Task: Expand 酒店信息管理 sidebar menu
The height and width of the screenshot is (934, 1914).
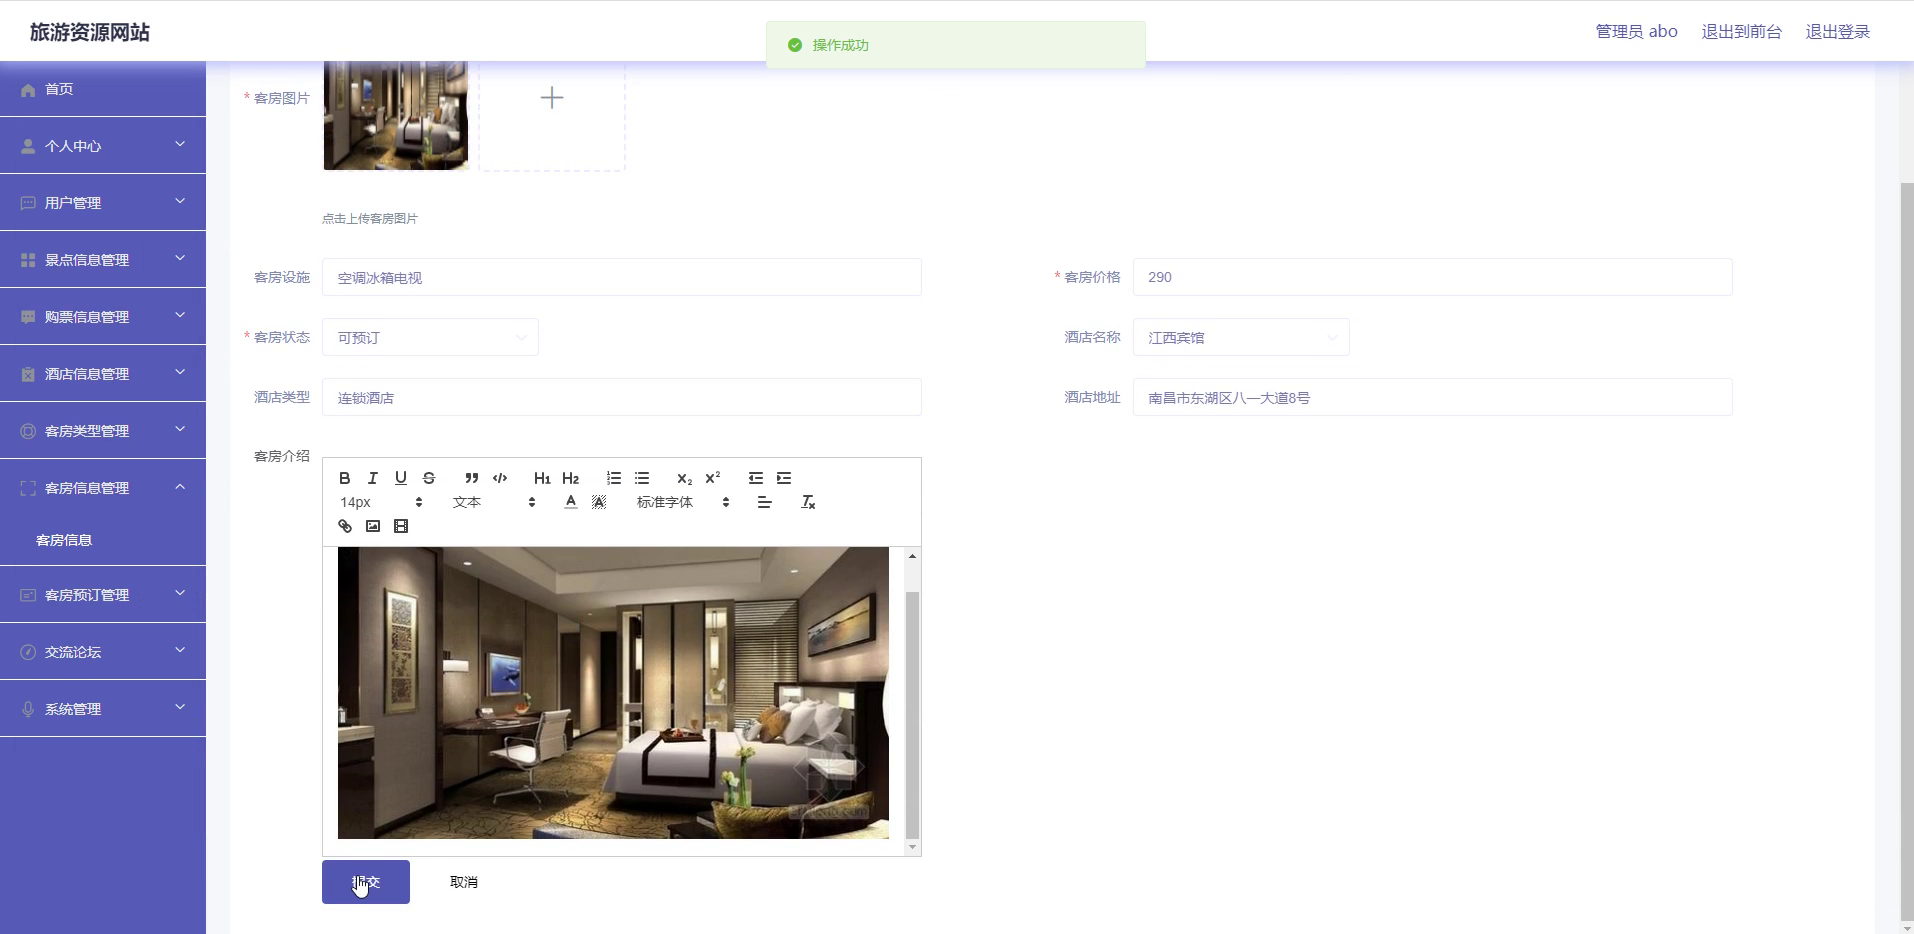Action: (103, 374)
